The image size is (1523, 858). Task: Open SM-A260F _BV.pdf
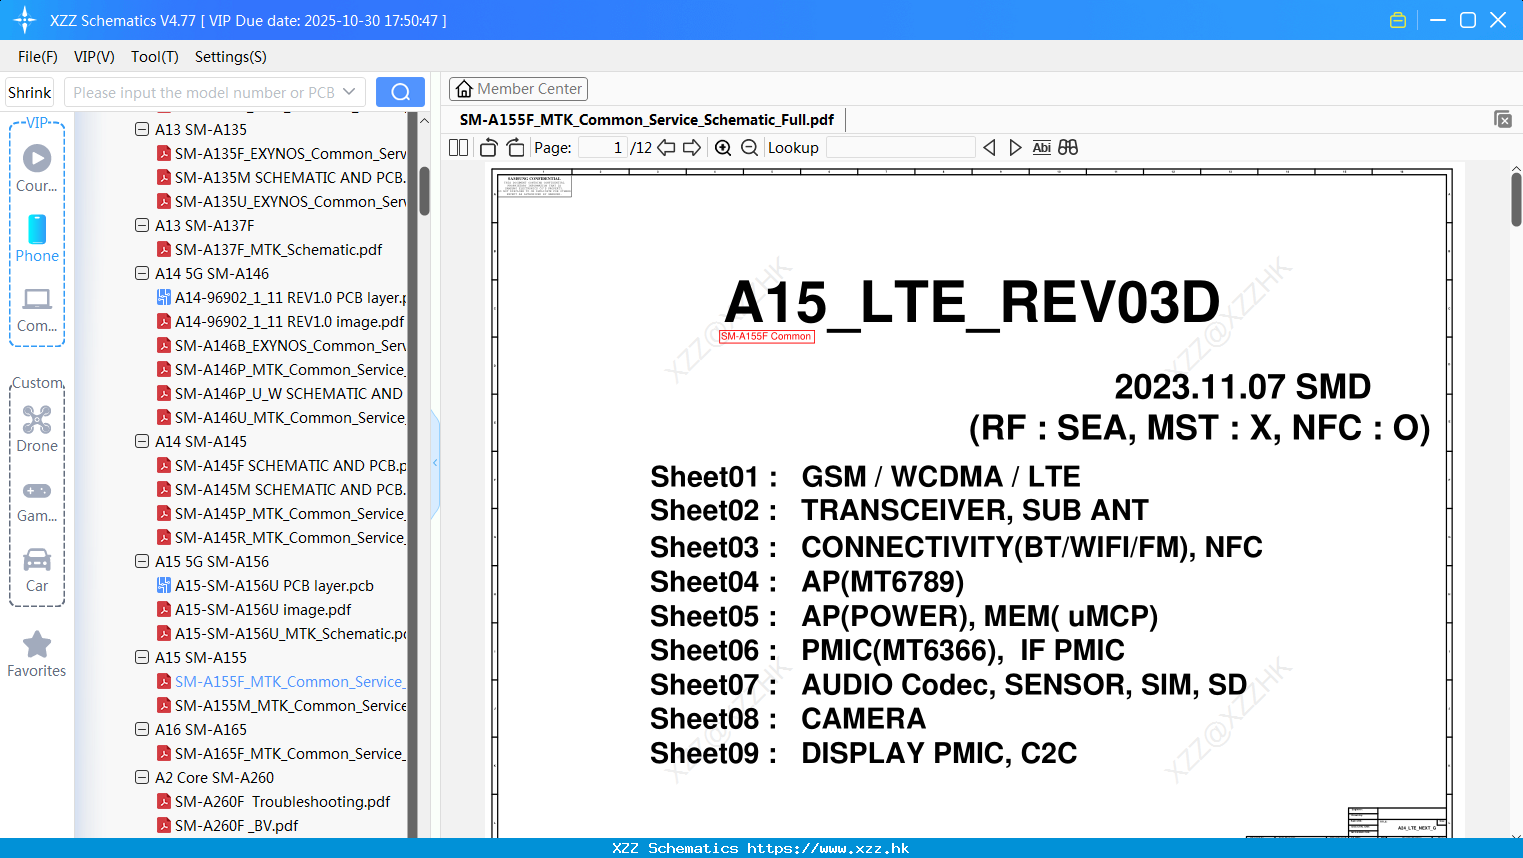pyautogui.click(x=227, y=825)
